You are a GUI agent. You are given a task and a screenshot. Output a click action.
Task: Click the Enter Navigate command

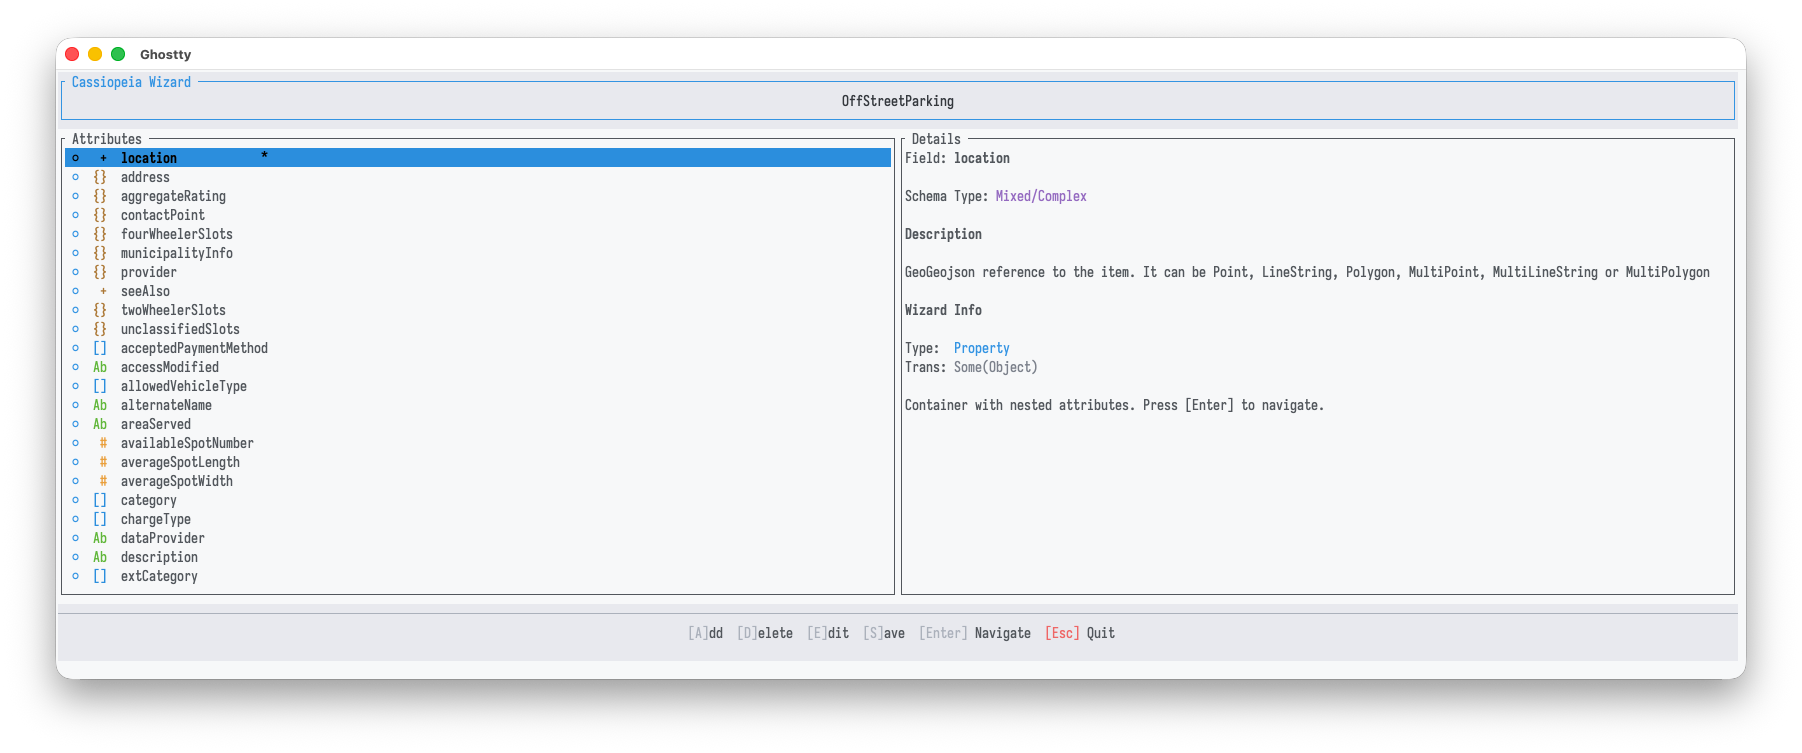click(x=975, y=633)
